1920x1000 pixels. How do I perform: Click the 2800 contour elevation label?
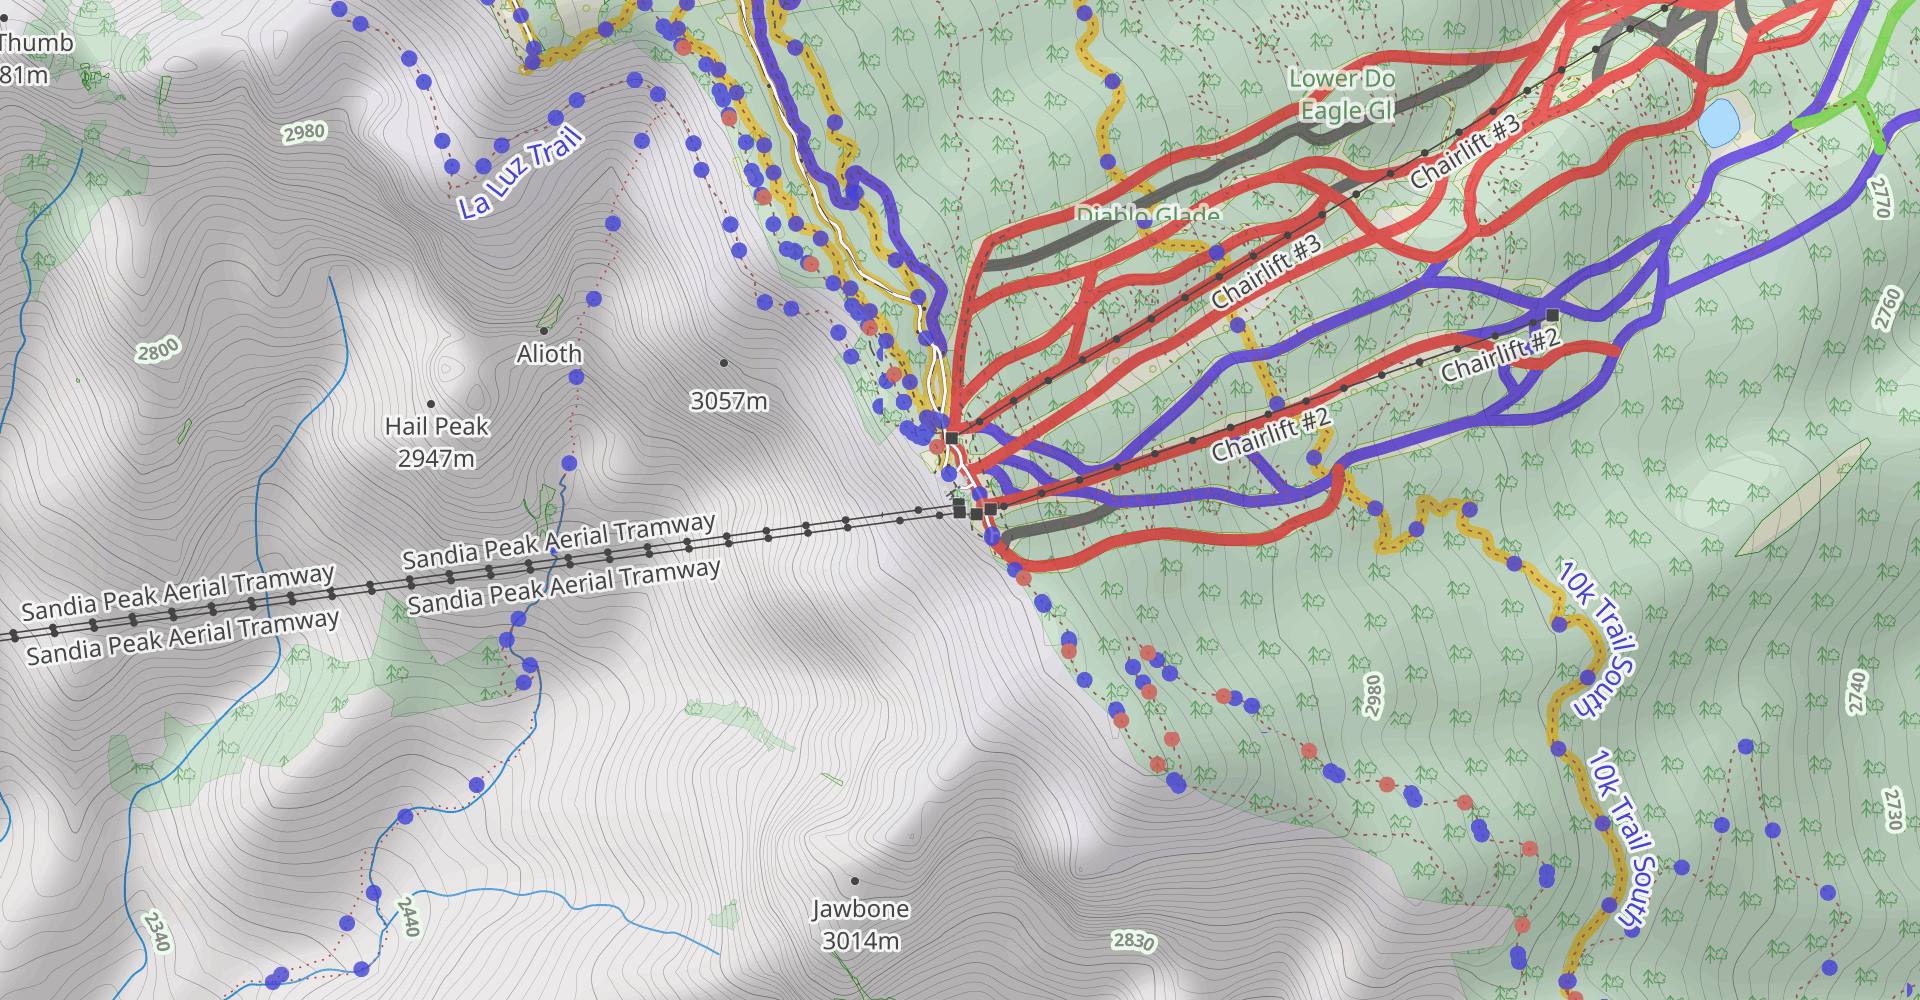[158, 351]
